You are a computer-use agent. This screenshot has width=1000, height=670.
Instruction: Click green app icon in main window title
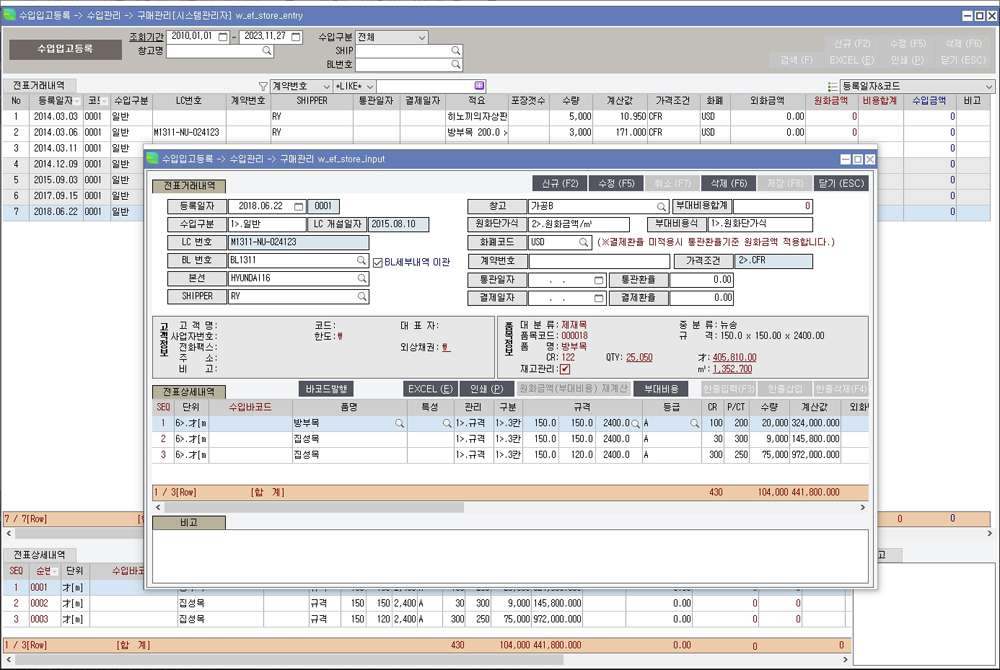tap(10, 15)
